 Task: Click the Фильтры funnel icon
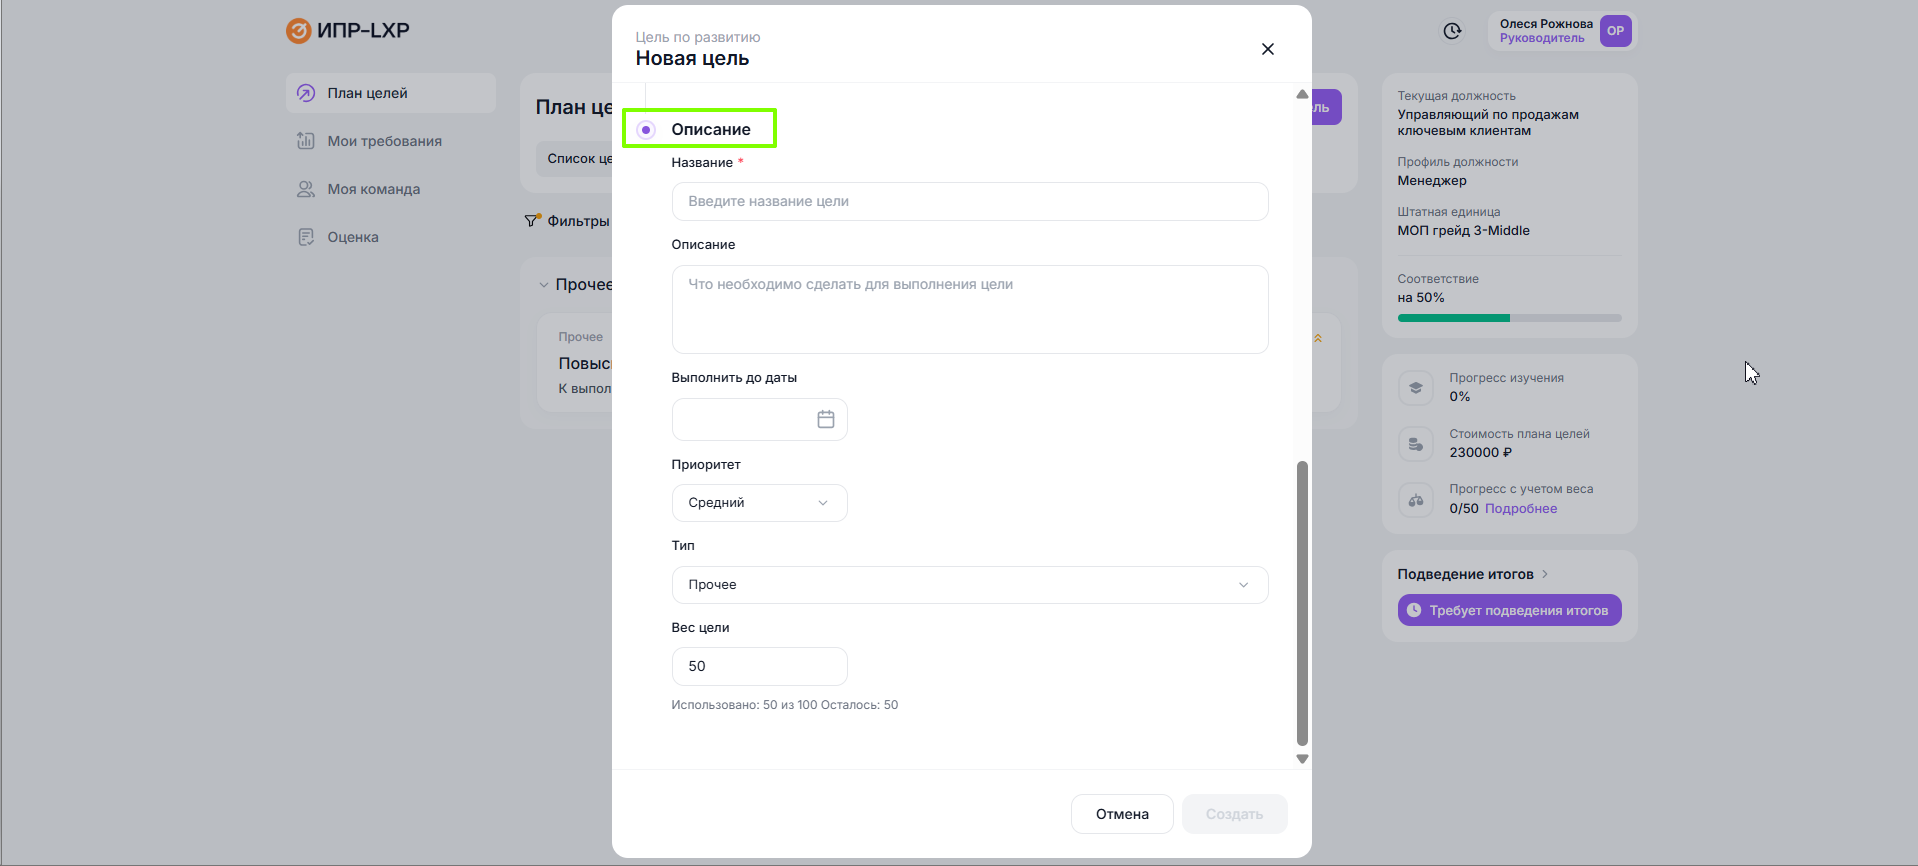532,221
